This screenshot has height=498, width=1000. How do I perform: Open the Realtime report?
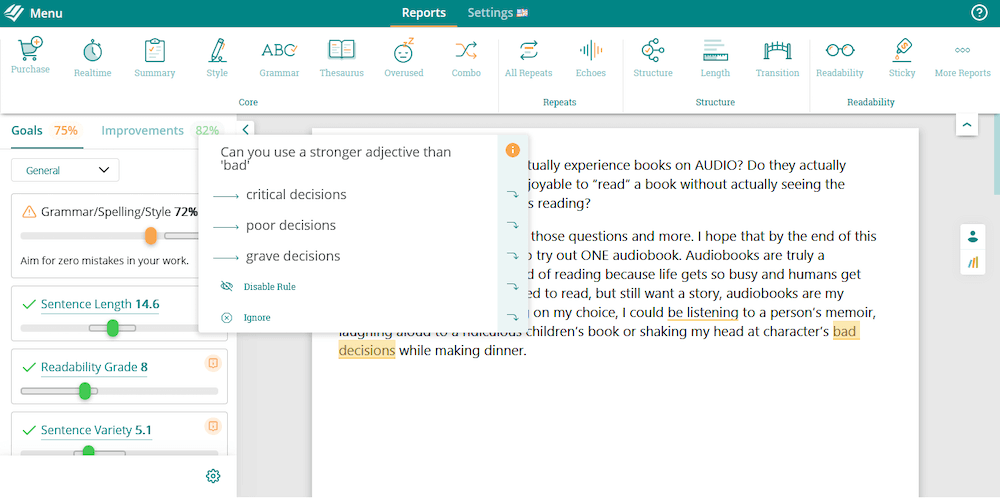tap(92, 57)
